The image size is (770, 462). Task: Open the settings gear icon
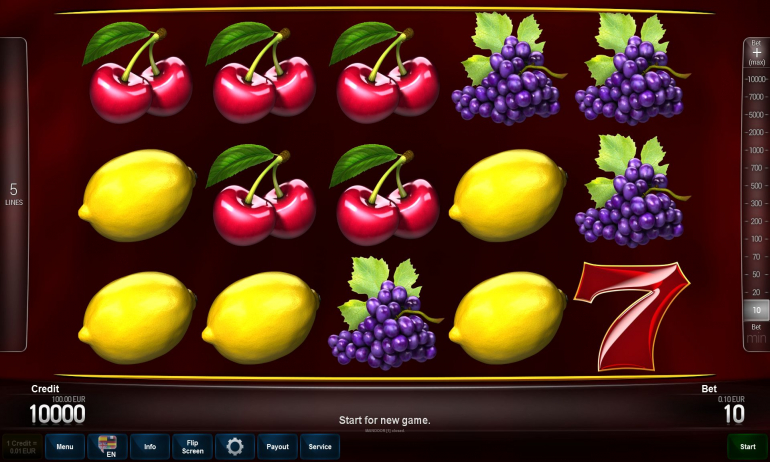click(x=235, y=446)
